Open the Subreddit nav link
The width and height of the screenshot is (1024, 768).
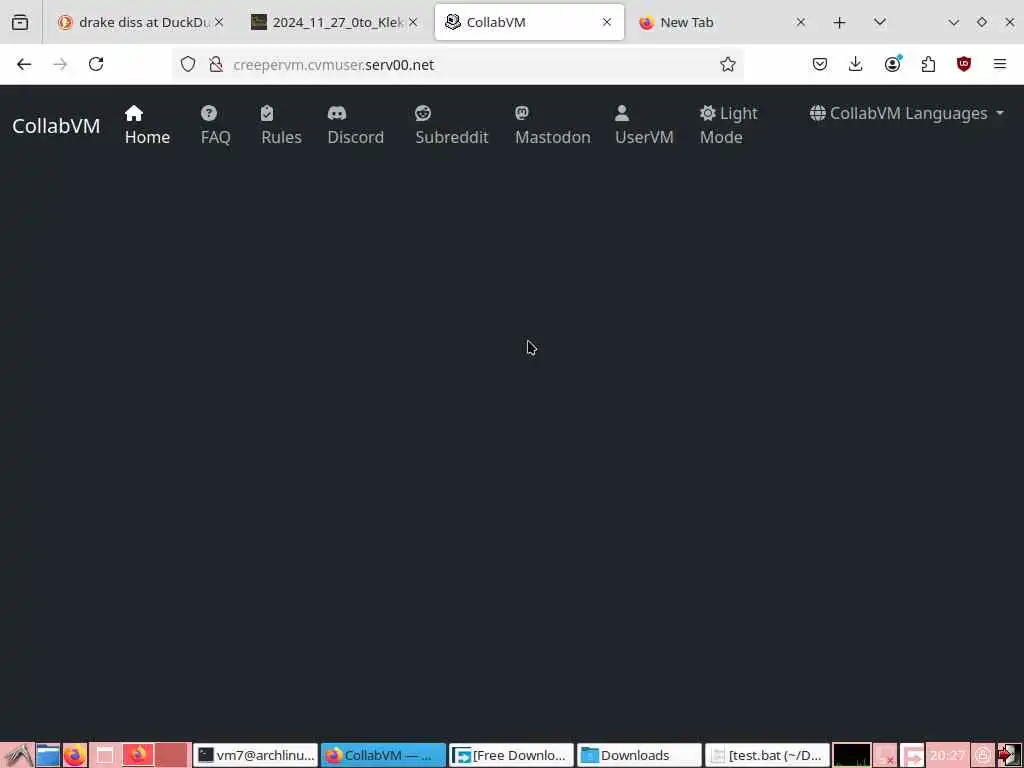(x=451, y=125)
